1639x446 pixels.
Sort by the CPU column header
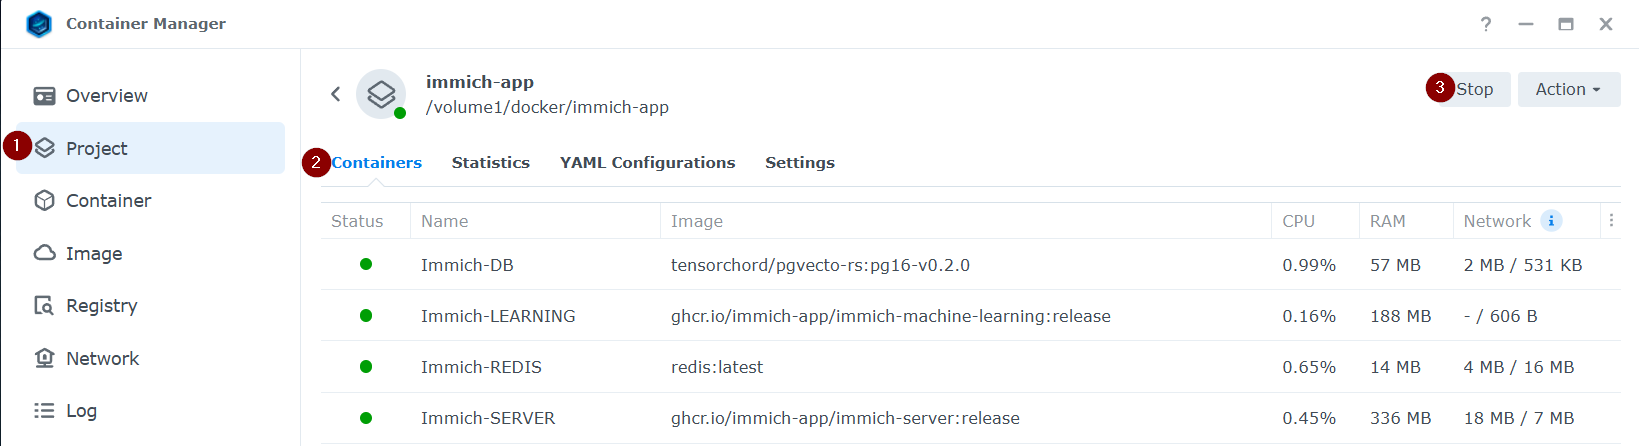coord(1315,221)
